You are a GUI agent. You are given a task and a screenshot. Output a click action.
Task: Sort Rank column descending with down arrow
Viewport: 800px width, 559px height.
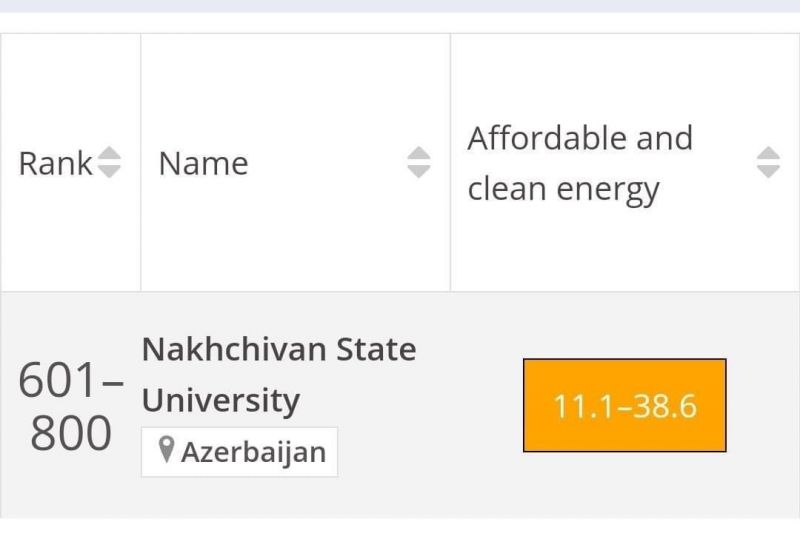coord(109,172)
